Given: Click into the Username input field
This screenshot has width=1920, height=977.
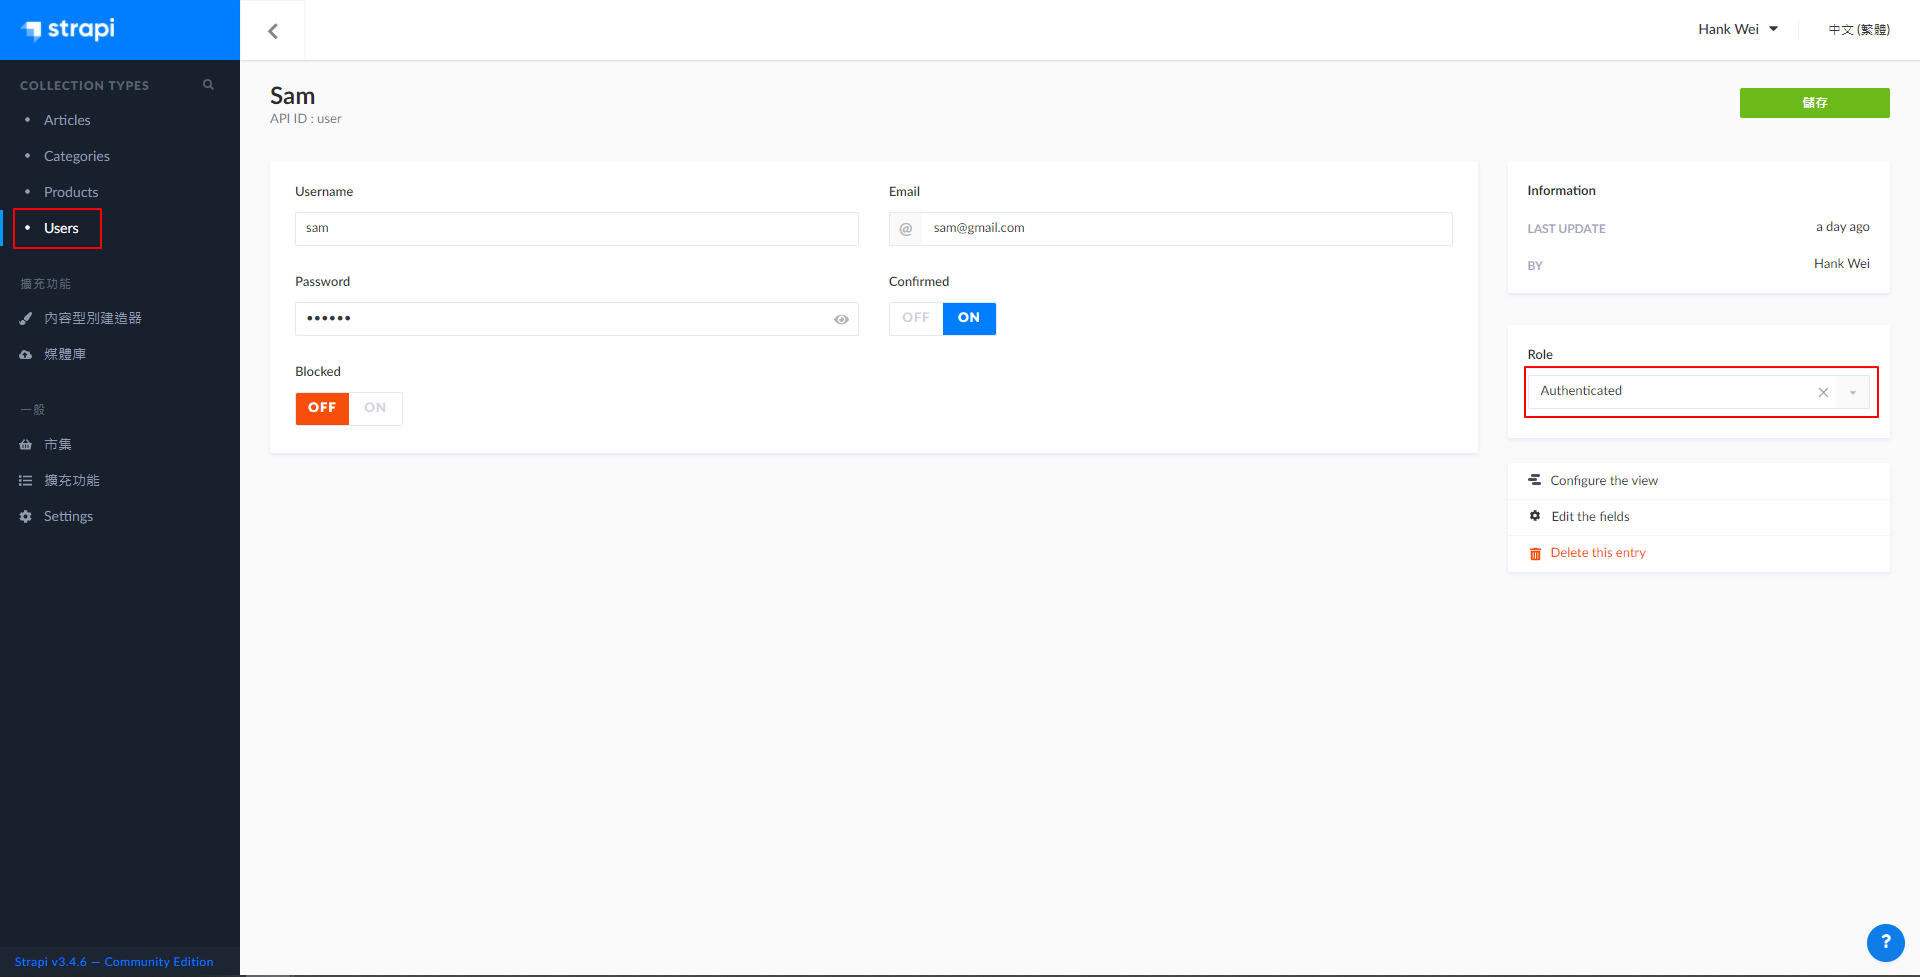Looking at the screenshot, I should tap(576, 228).
